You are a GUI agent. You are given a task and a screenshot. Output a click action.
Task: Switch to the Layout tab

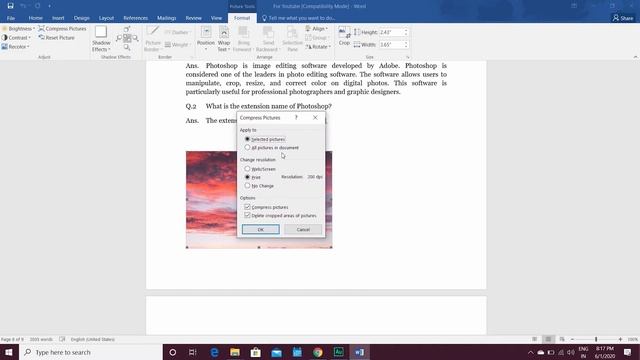pyautogui.click(x=106, y=18)
